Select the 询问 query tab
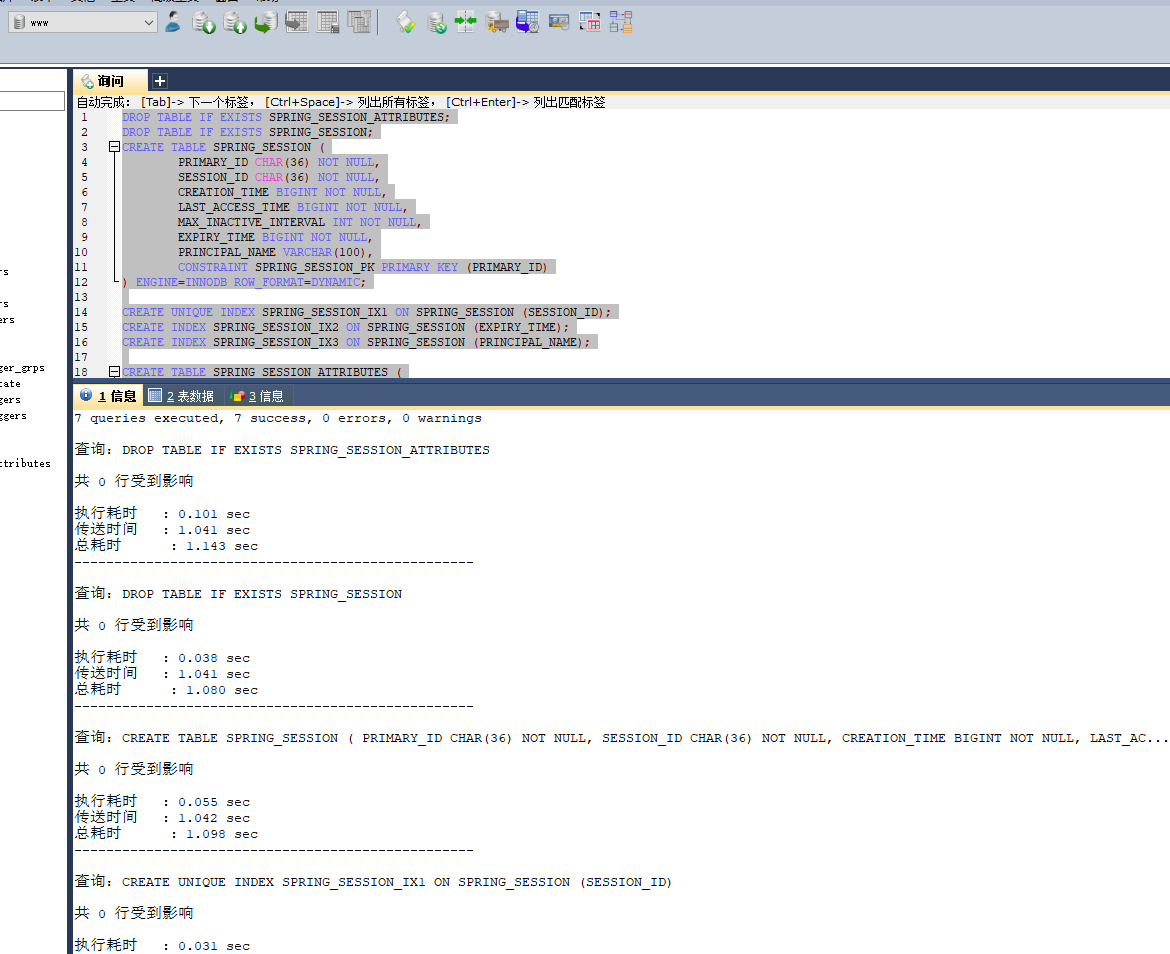Image resolution: width=1170 pixels, height=954 pixels. pyautogui.click(x=108, y=80)
